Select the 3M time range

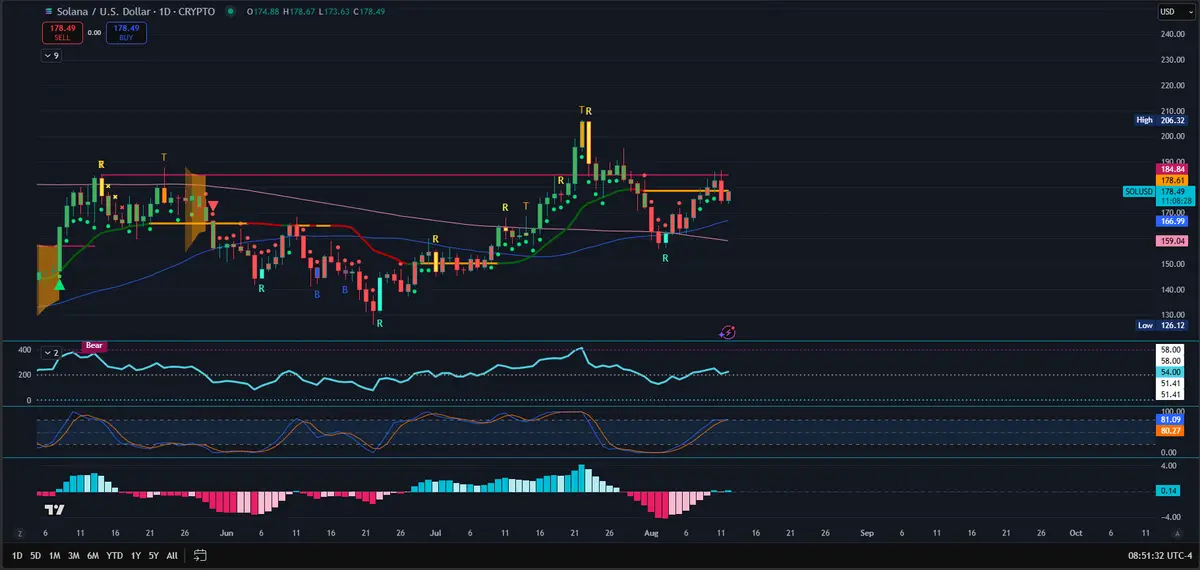[74, 554]
